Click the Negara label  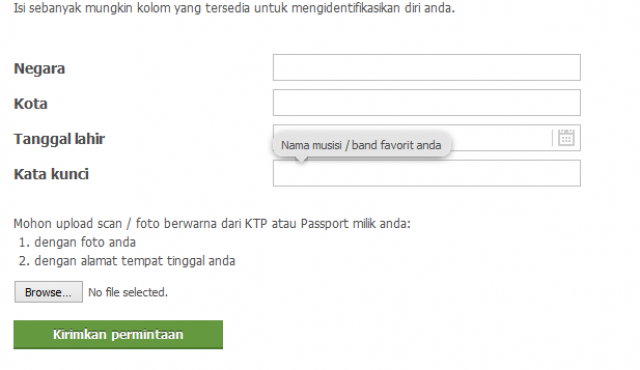[39, 69]
